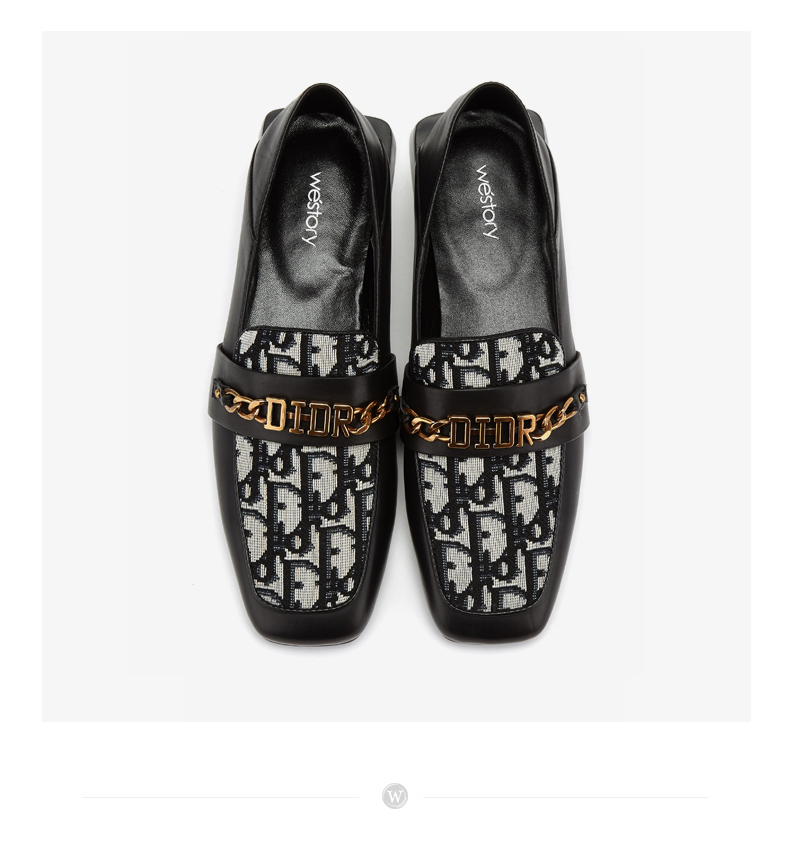This screenshot has width=790, height=842.
Task: Click divider line right of W logo
Action: coord(566,797)
